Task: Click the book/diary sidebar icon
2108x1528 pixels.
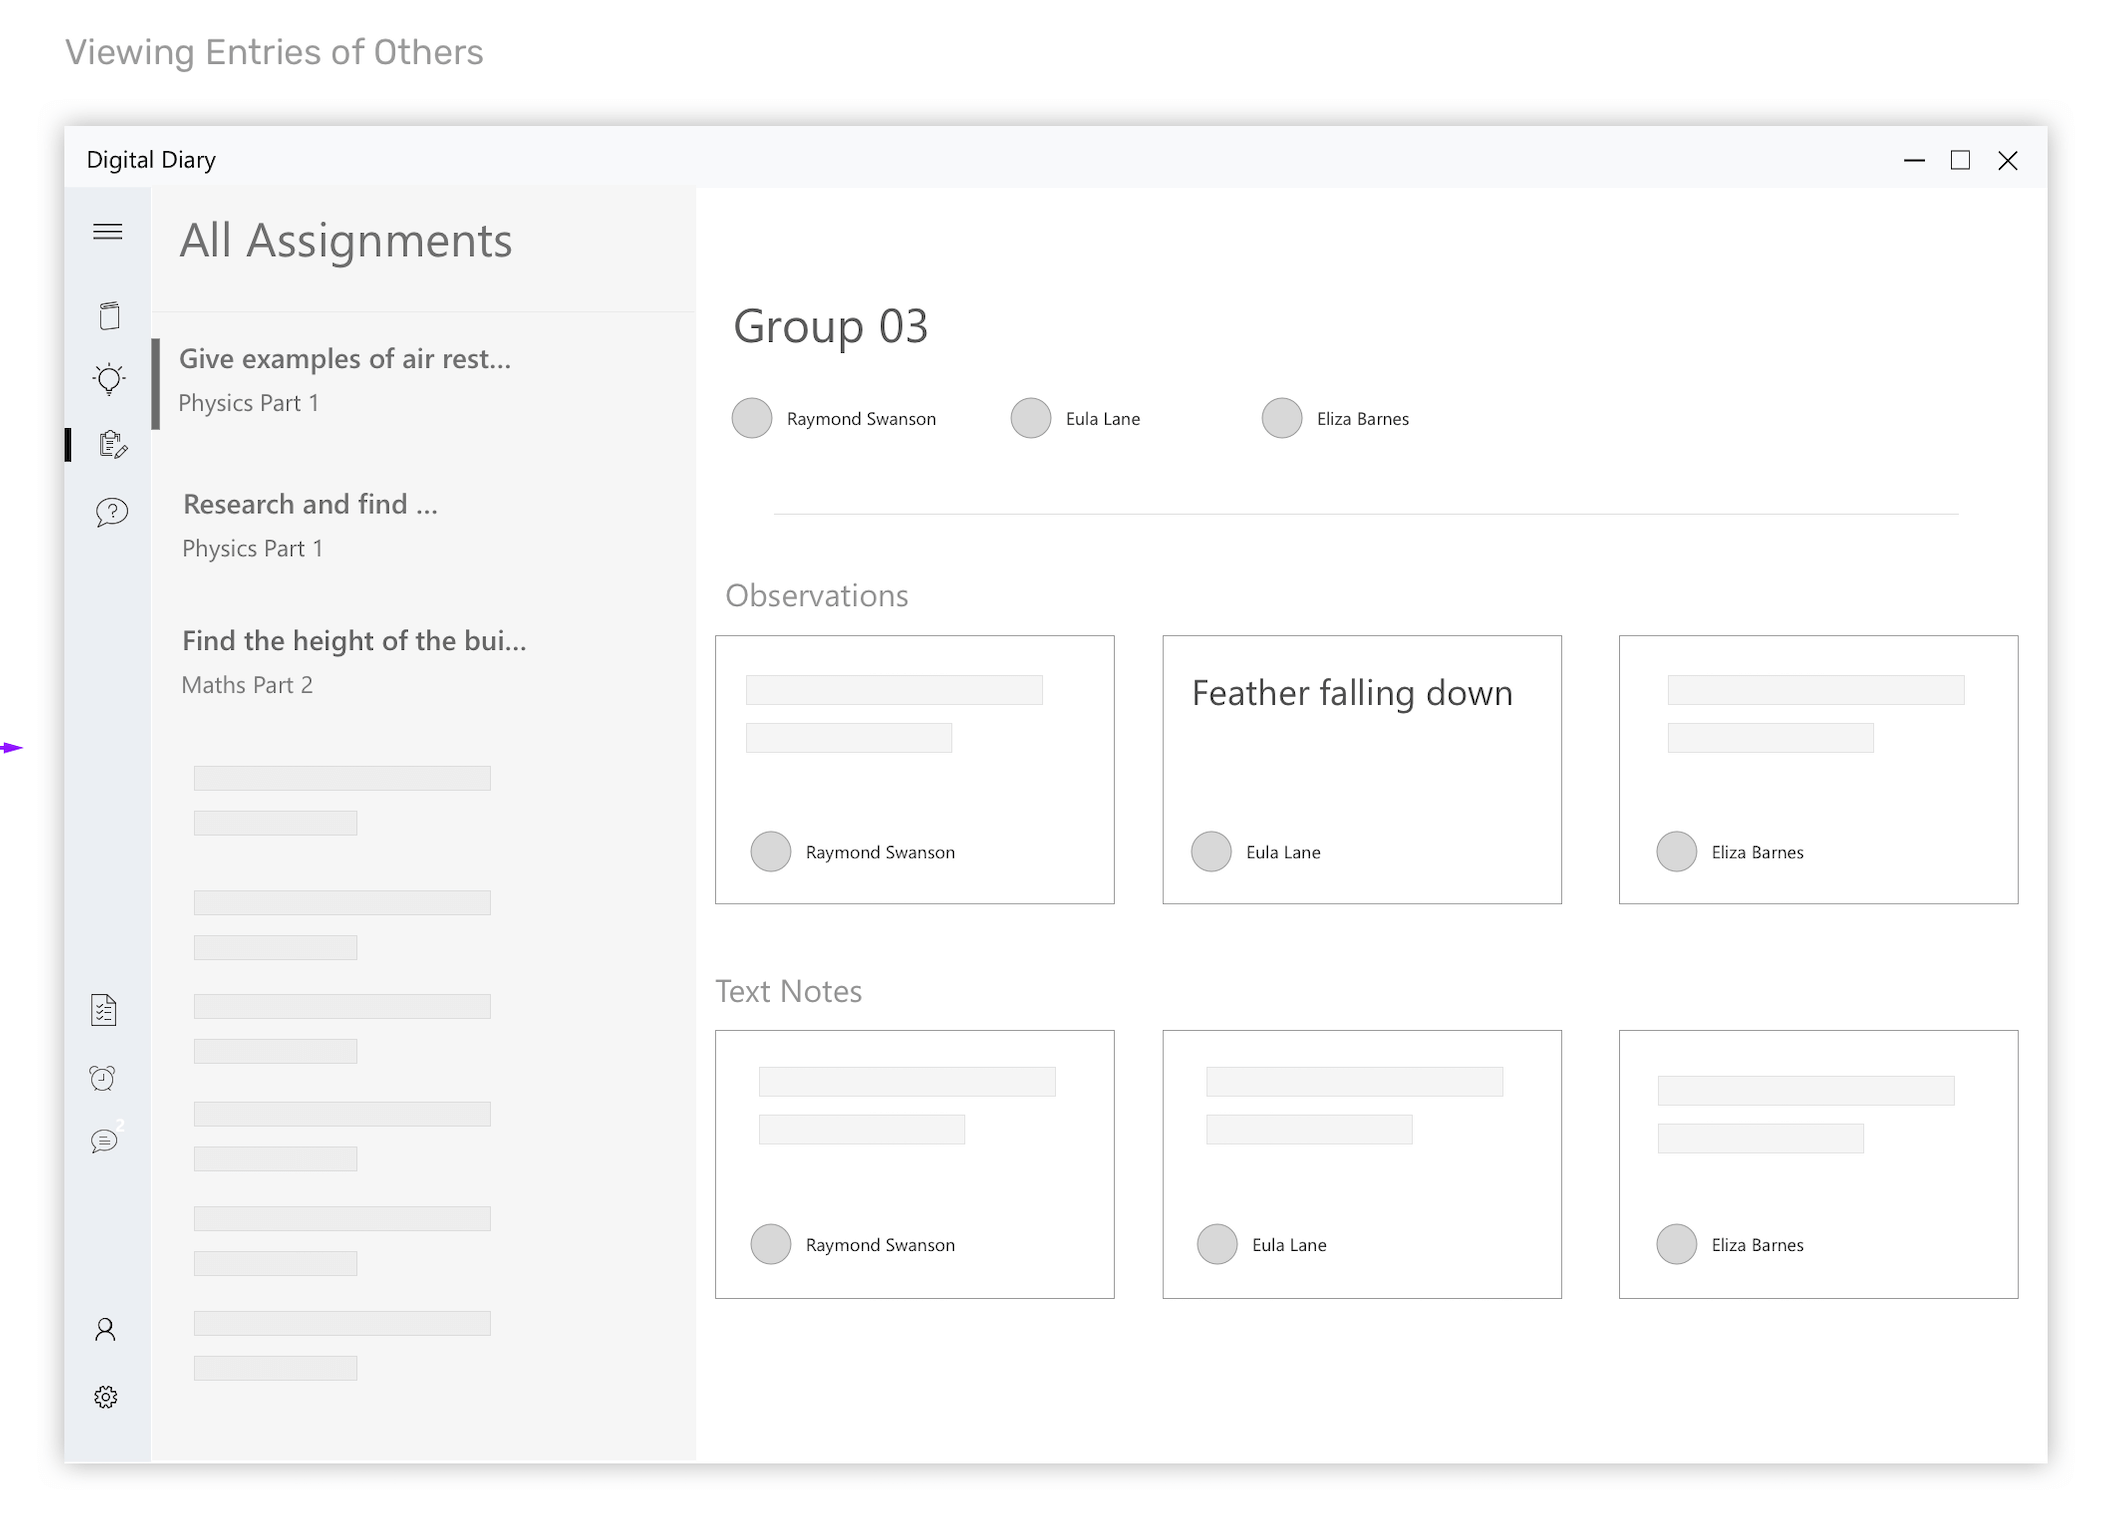Action: (x=109, y=316)
